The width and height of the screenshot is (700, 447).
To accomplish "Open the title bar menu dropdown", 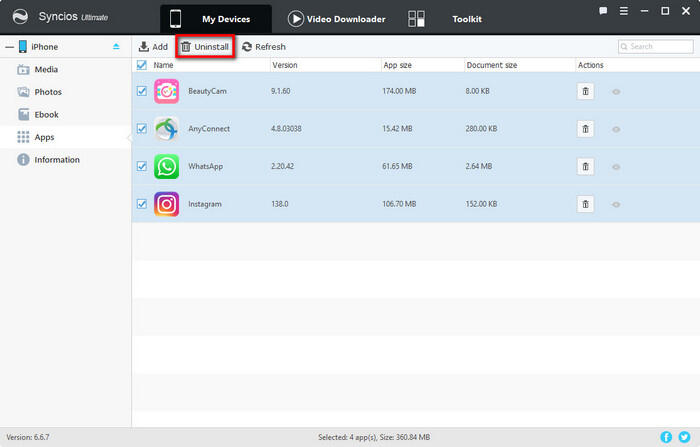I will pos(623,11).
